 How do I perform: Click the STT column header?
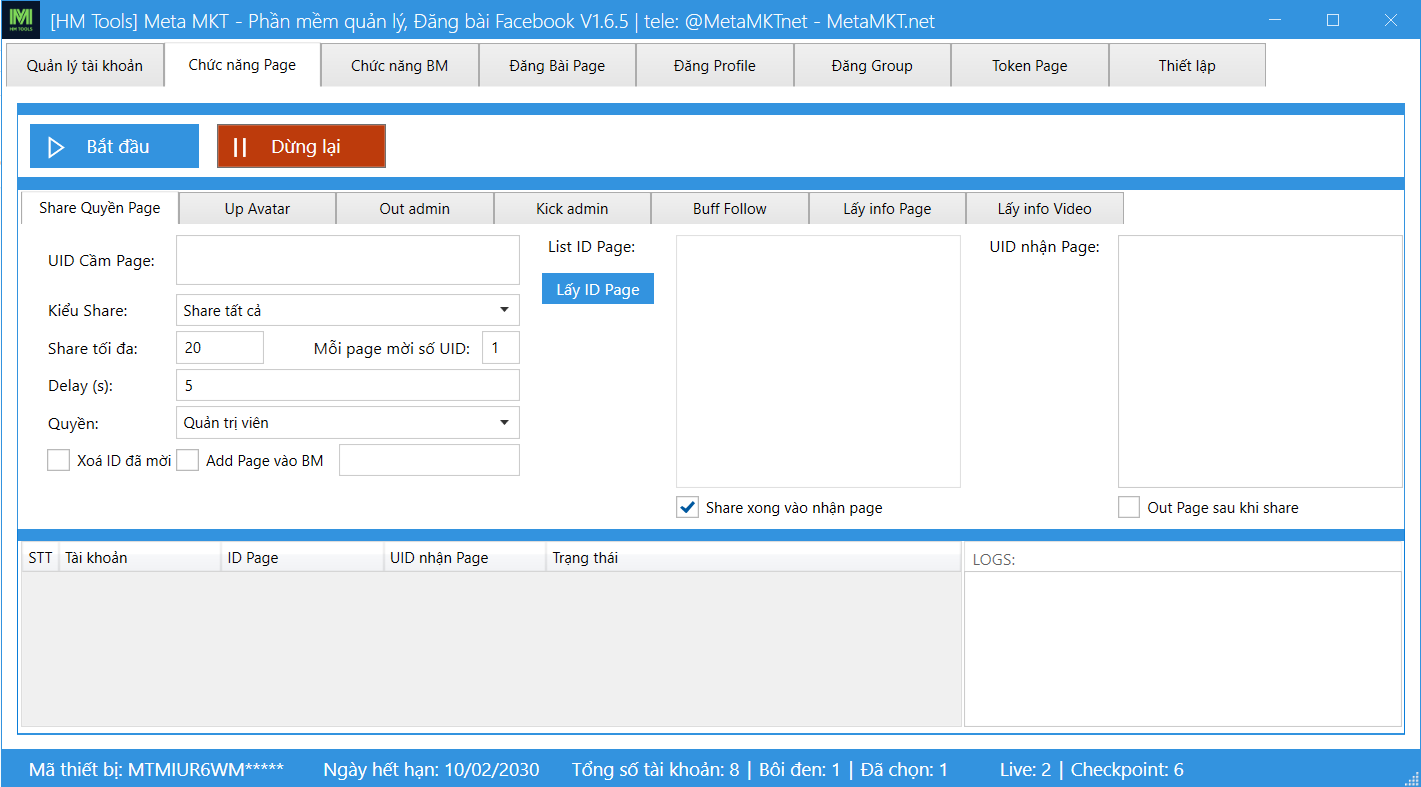pyautogui.click(x=40, y=558)
